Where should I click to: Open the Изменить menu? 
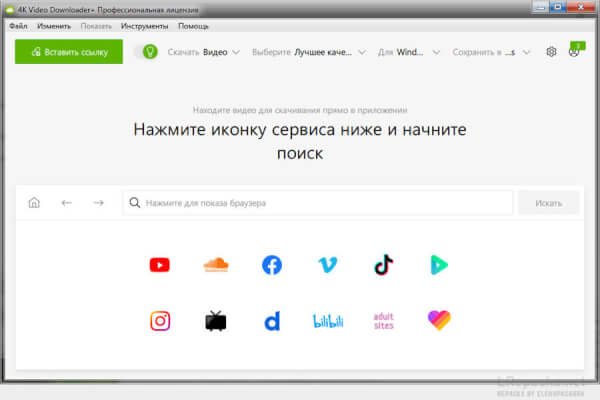pyautogui.click(x=54, y=26)
